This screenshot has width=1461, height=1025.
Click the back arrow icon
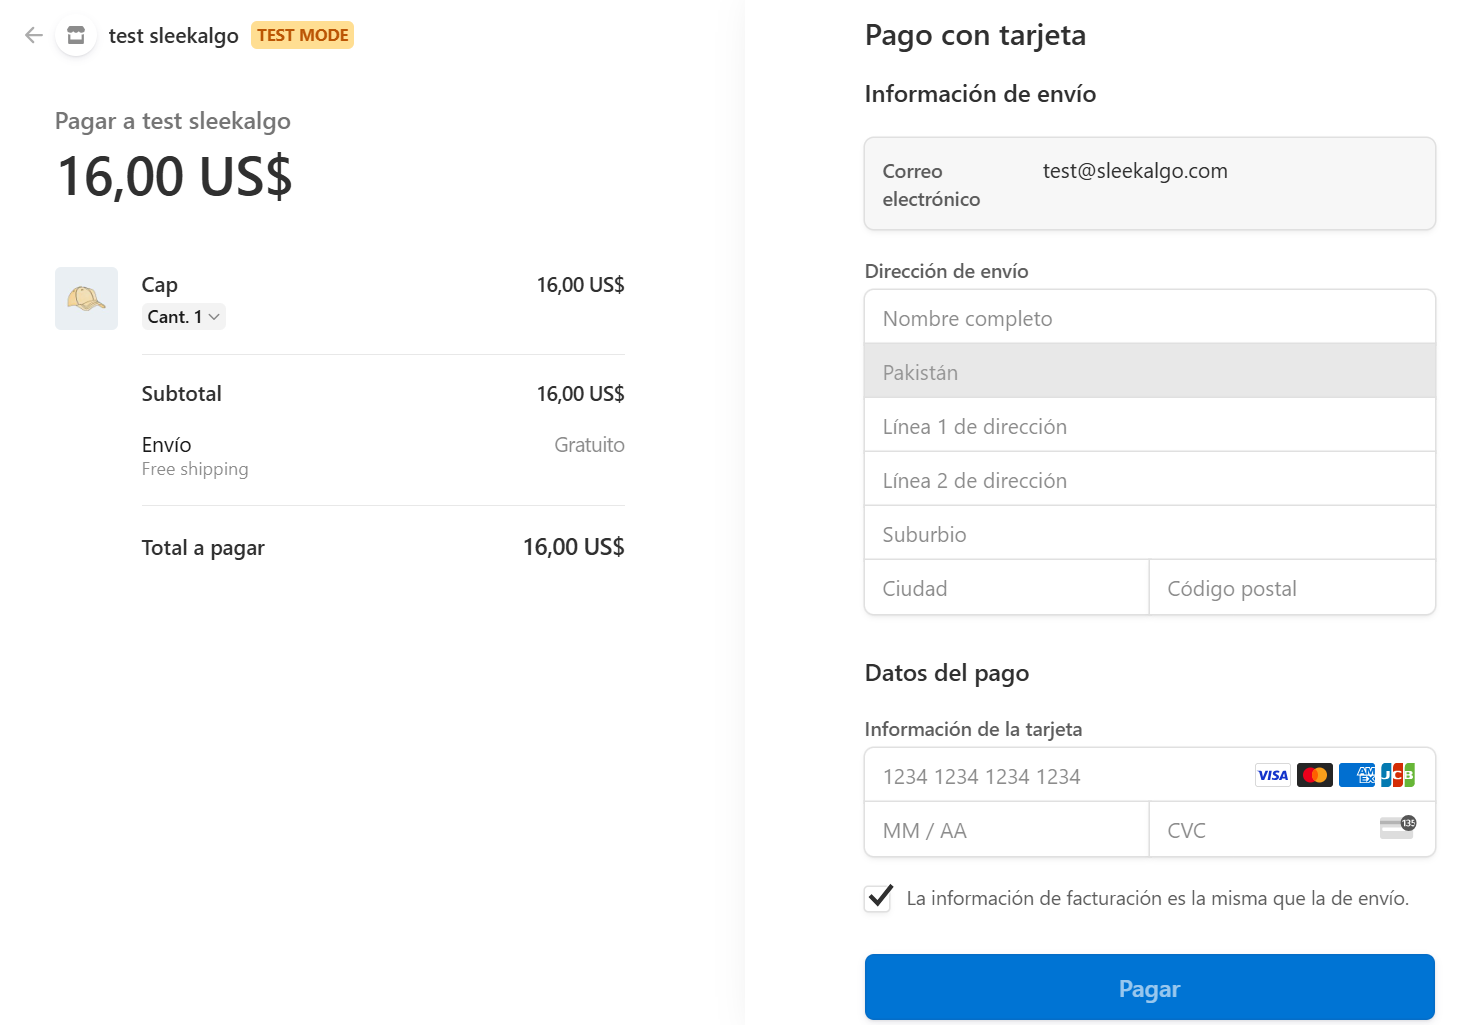pyautogui.click(x=34, y=36)
